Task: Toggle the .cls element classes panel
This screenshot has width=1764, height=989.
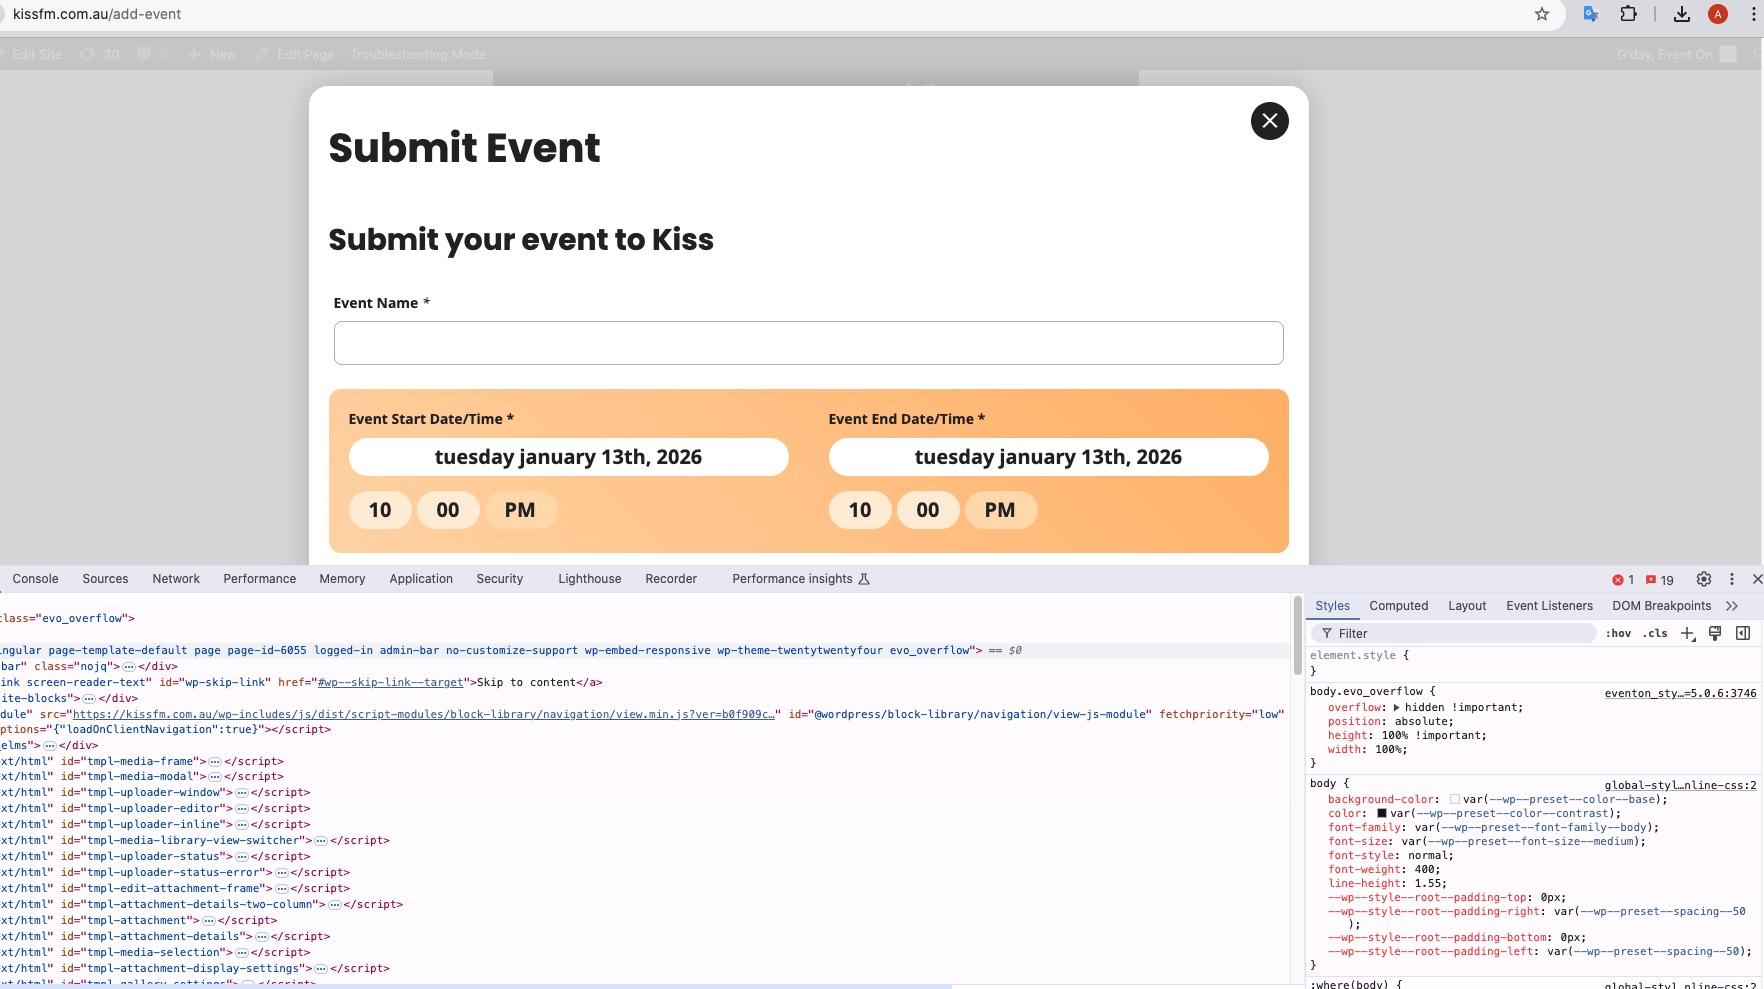Action: [x=1655, y=633]
